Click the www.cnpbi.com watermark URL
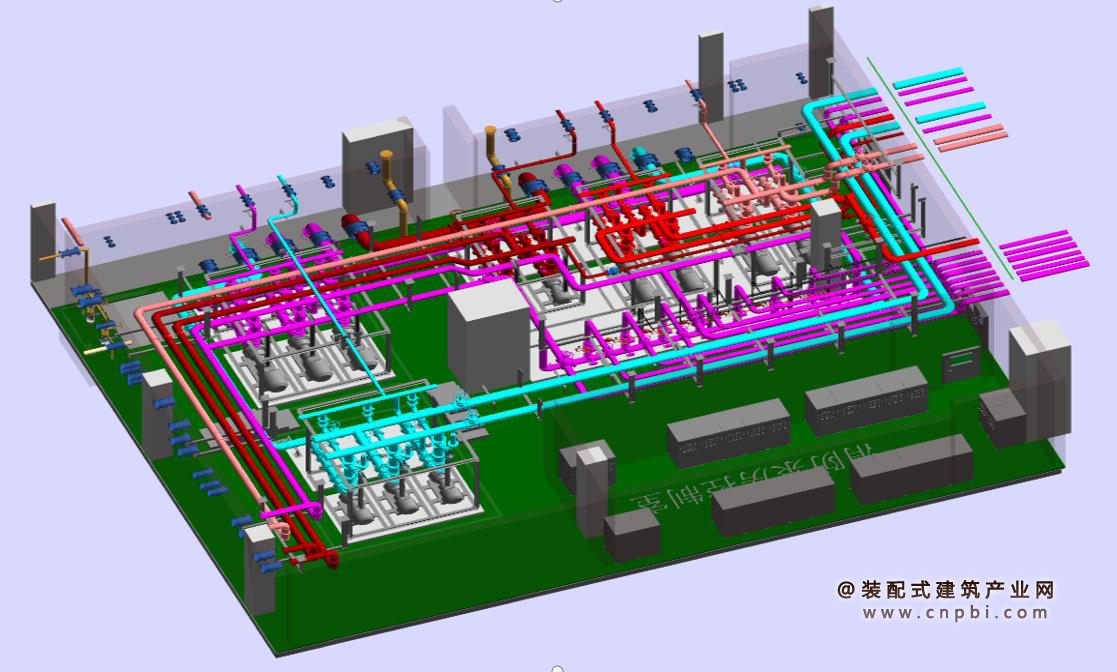The width and height of the screenshot is (1117, 672). 955,612
